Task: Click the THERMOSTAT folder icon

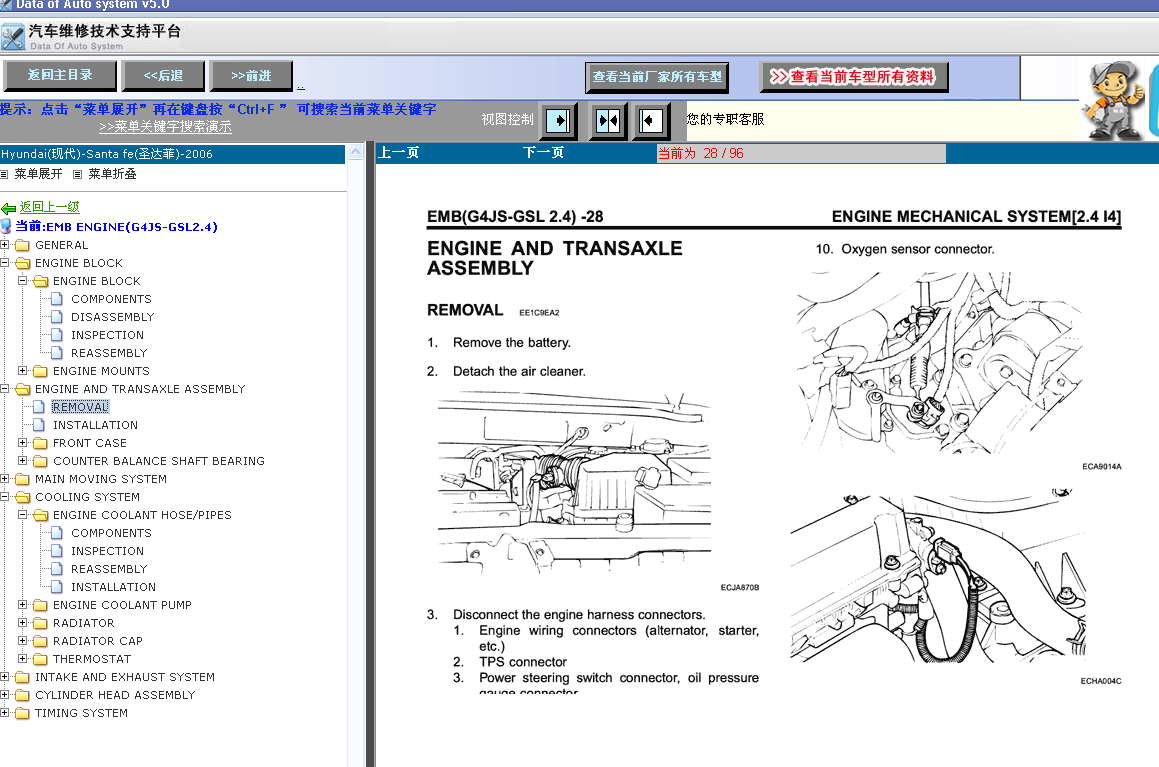Action: (x=41, y=659)
